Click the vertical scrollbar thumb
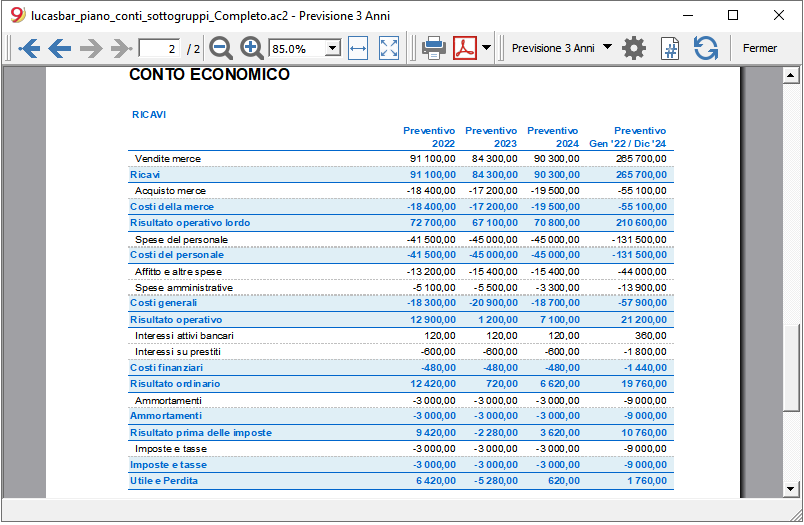Image resolution: width=804 pixels, height=525 pixels. click(791, 367)
